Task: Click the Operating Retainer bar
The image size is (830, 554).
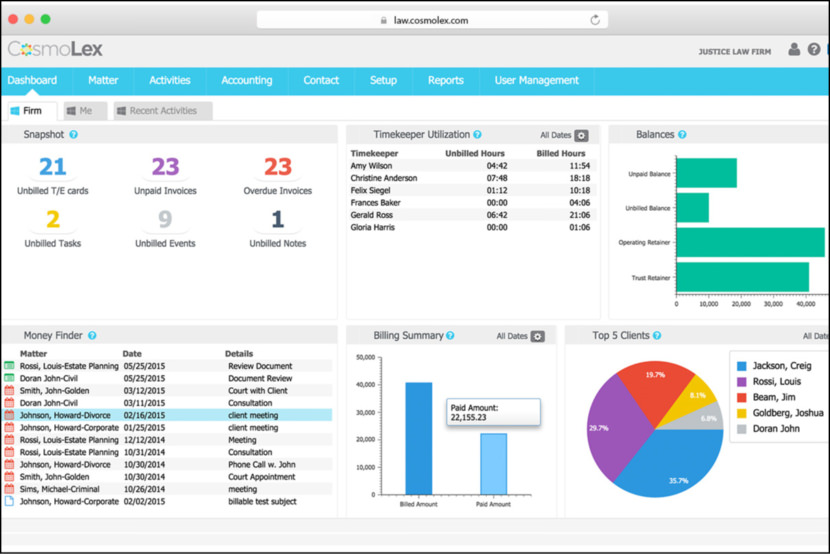Action: (751, 242)
